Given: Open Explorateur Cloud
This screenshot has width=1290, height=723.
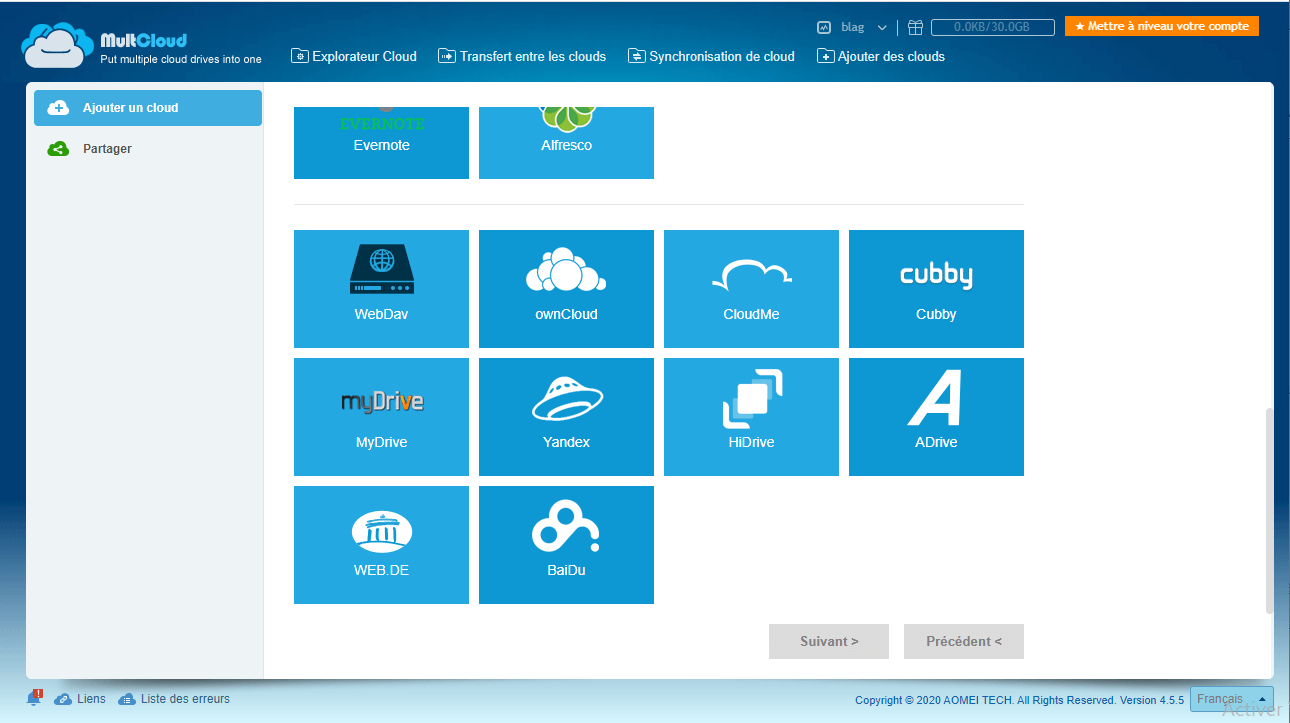Looking at the screenshot, I should click(354, 56).
